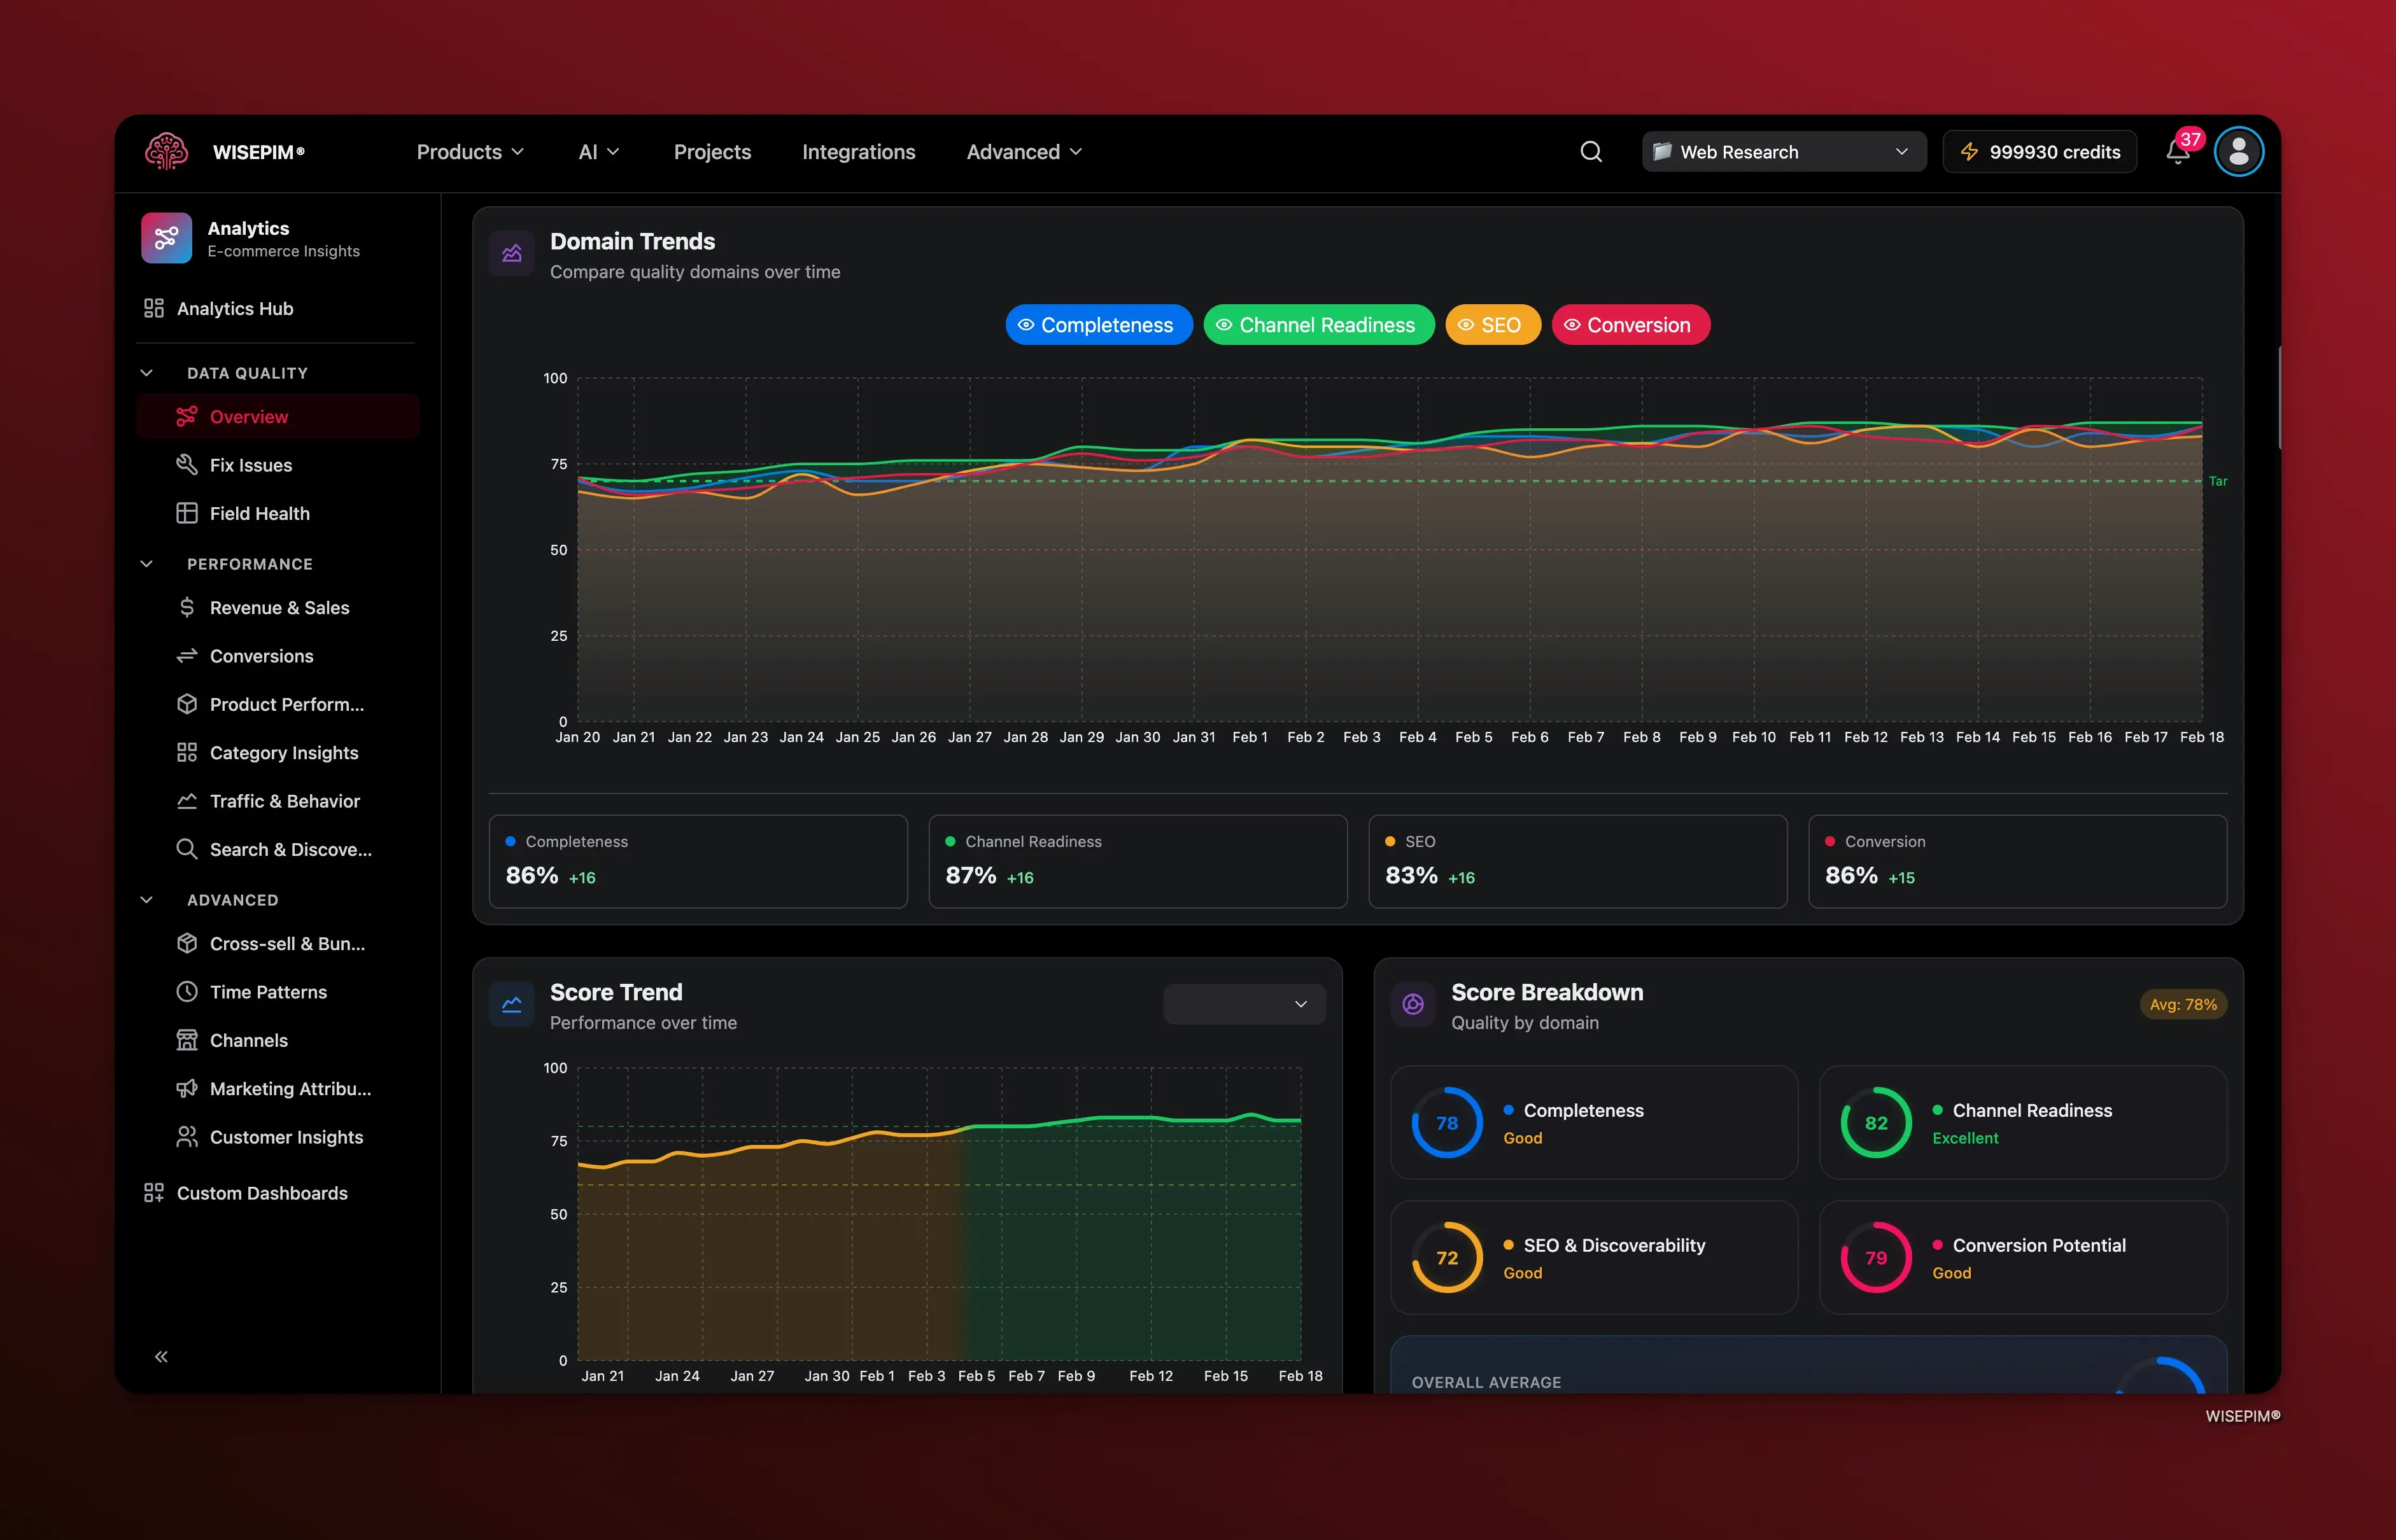Hide the Channel Readiness series
Viewport: 2396px width, 1540px height.
pos(1318,325)
